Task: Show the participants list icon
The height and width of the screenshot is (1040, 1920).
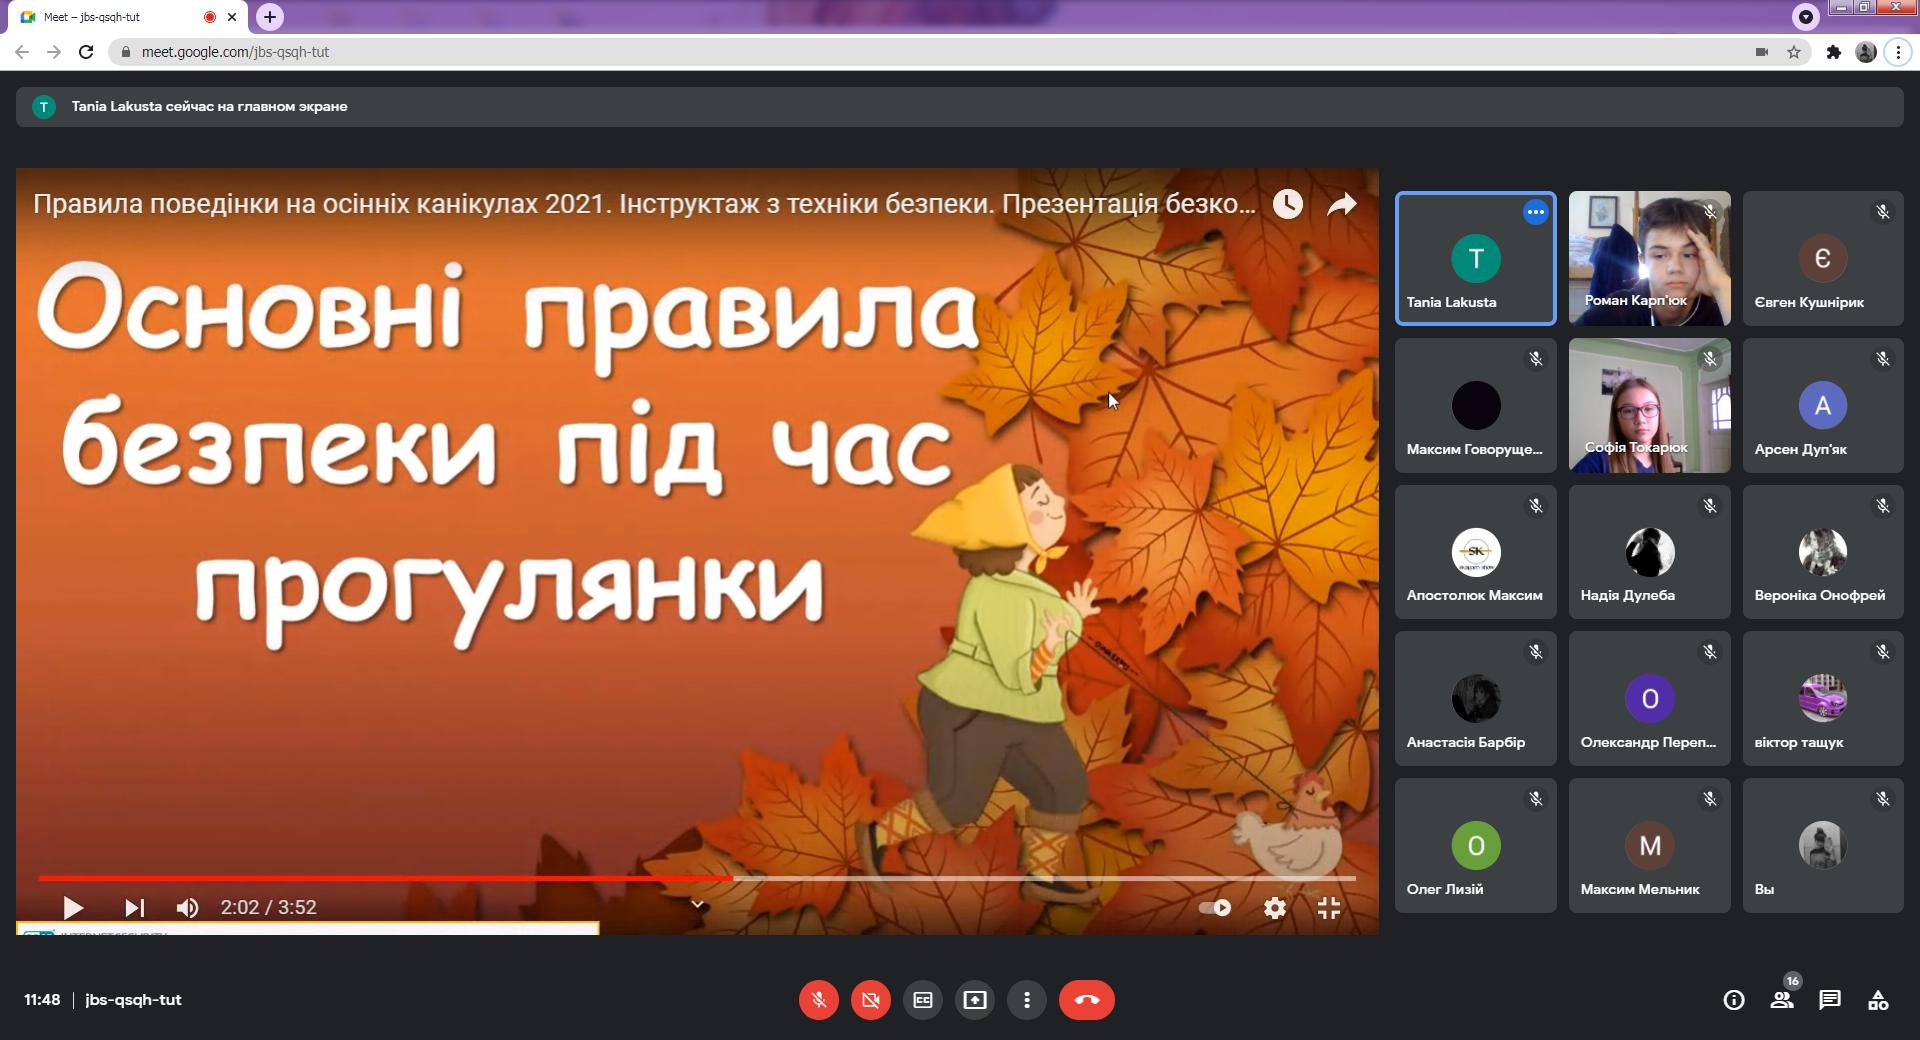Action: 1782,1000
